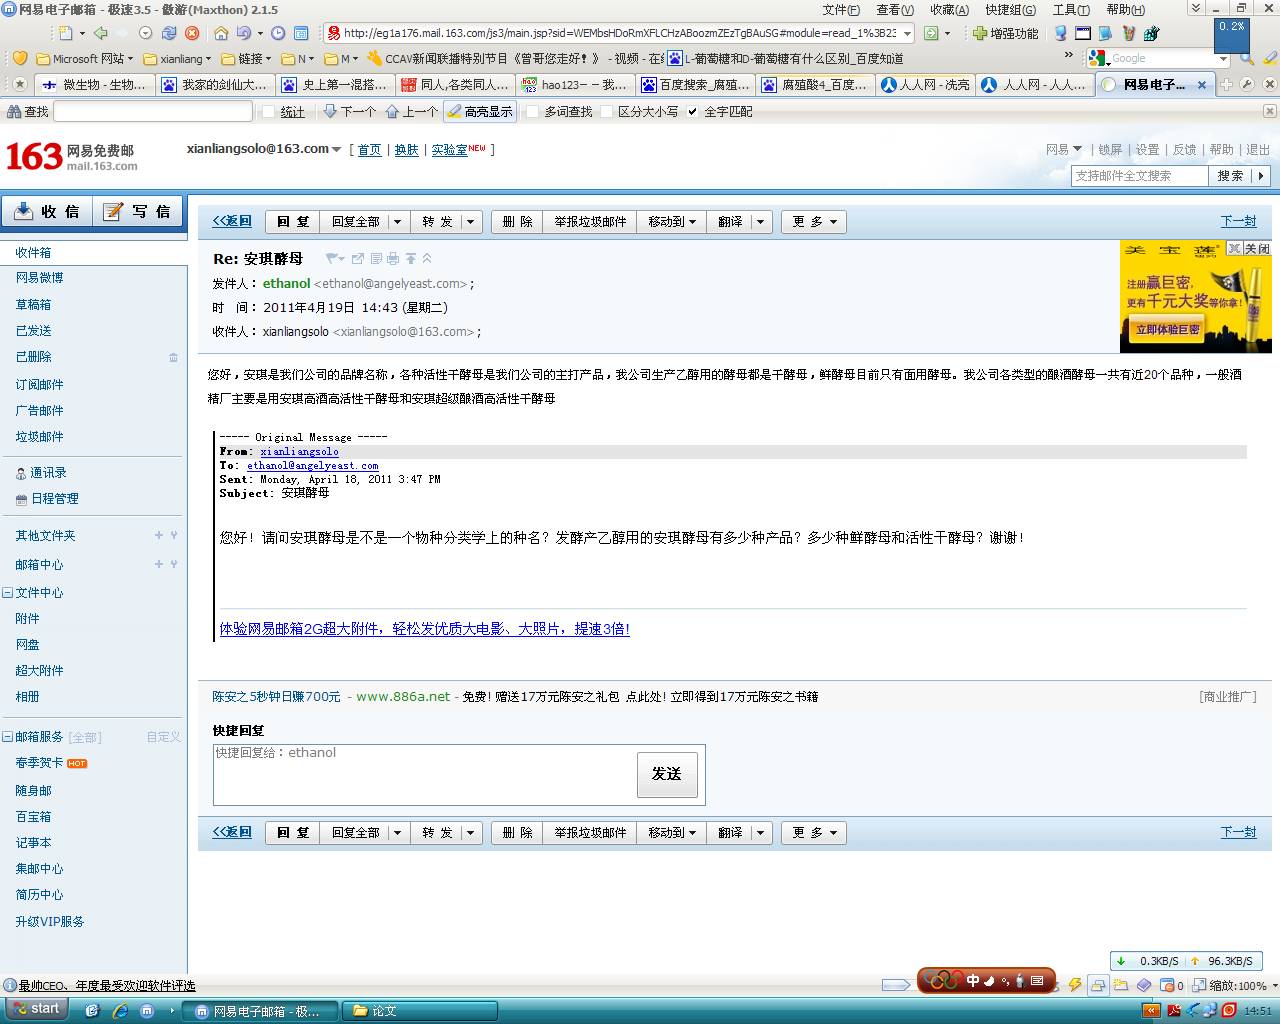
Task: Open the 工具(T) menu
Action: tap(1071, 9)
